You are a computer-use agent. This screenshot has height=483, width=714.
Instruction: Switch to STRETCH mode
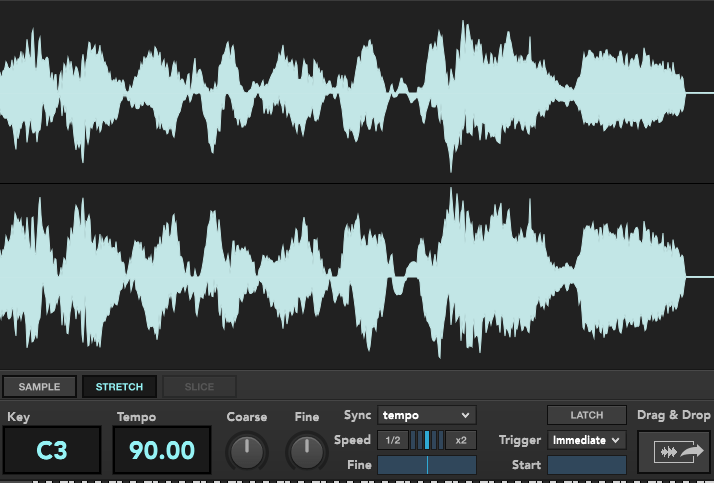pyautogui.click(x=119, y=387)
